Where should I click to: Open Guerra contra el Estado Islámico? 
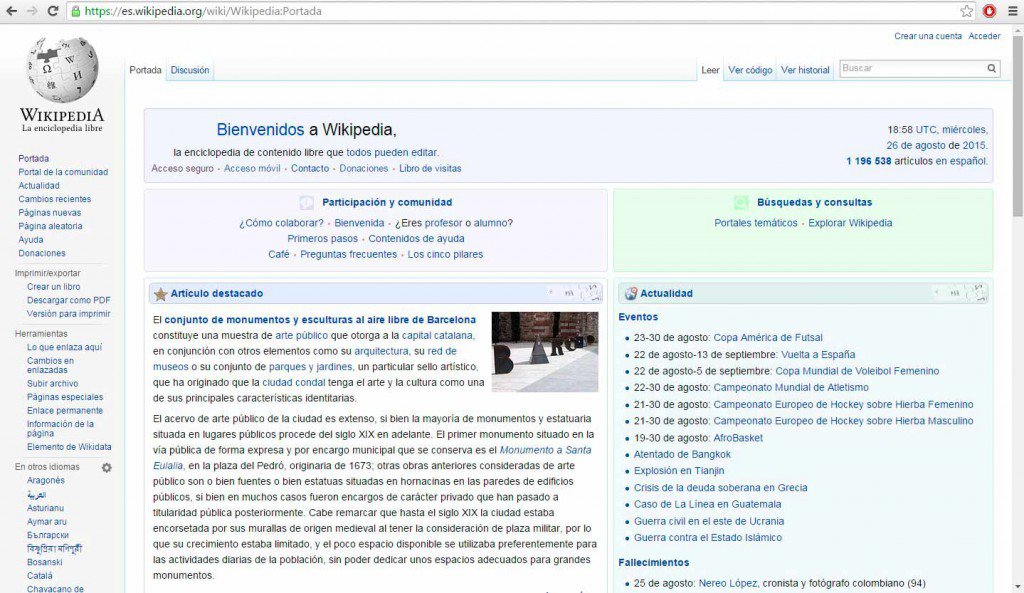click(x=708, y=538)
